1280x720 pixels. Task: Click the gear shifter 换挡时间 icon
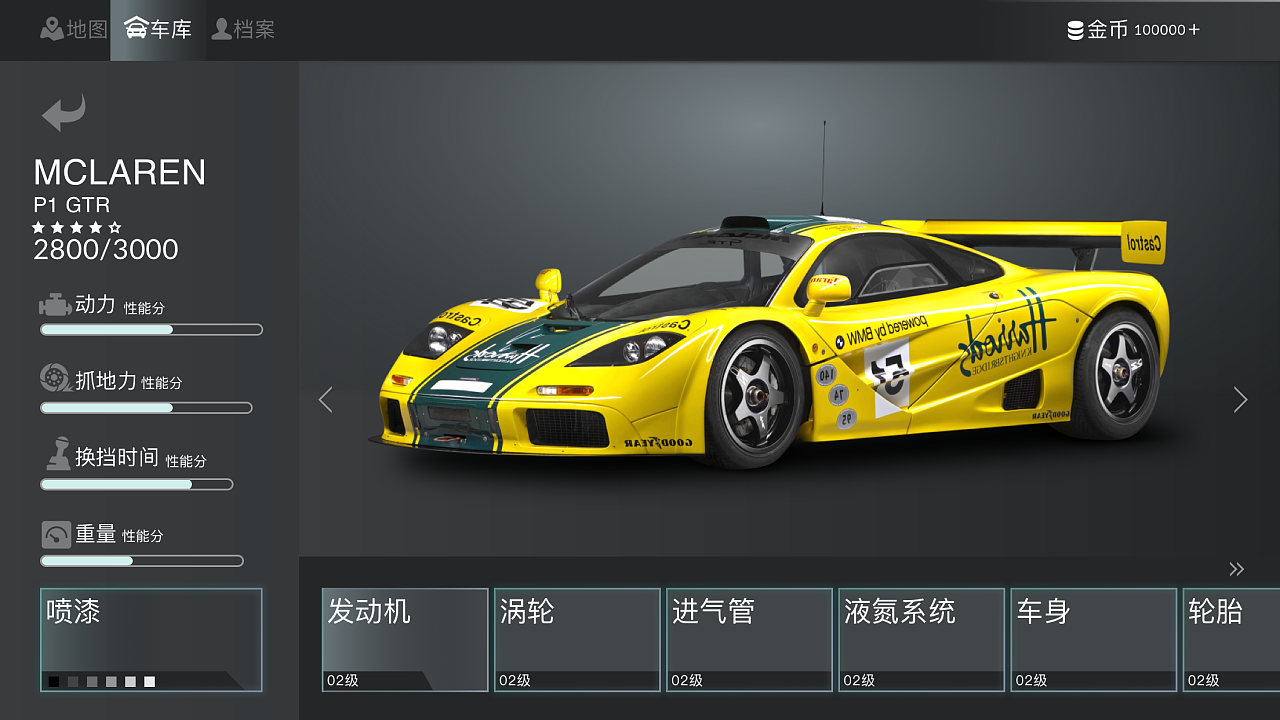58,454
